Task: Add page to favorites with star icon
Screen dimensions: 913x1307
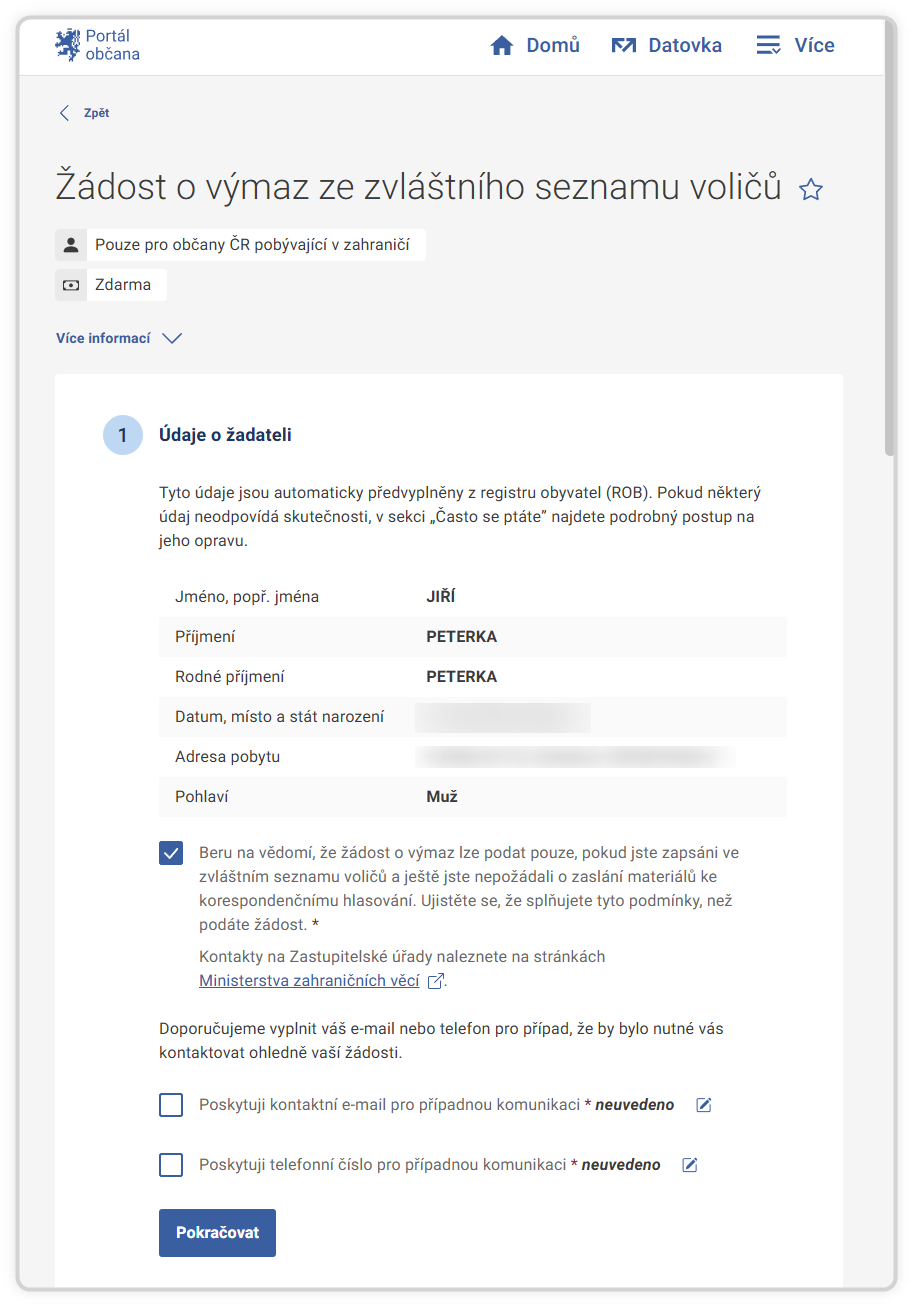Action: point(811,190)
